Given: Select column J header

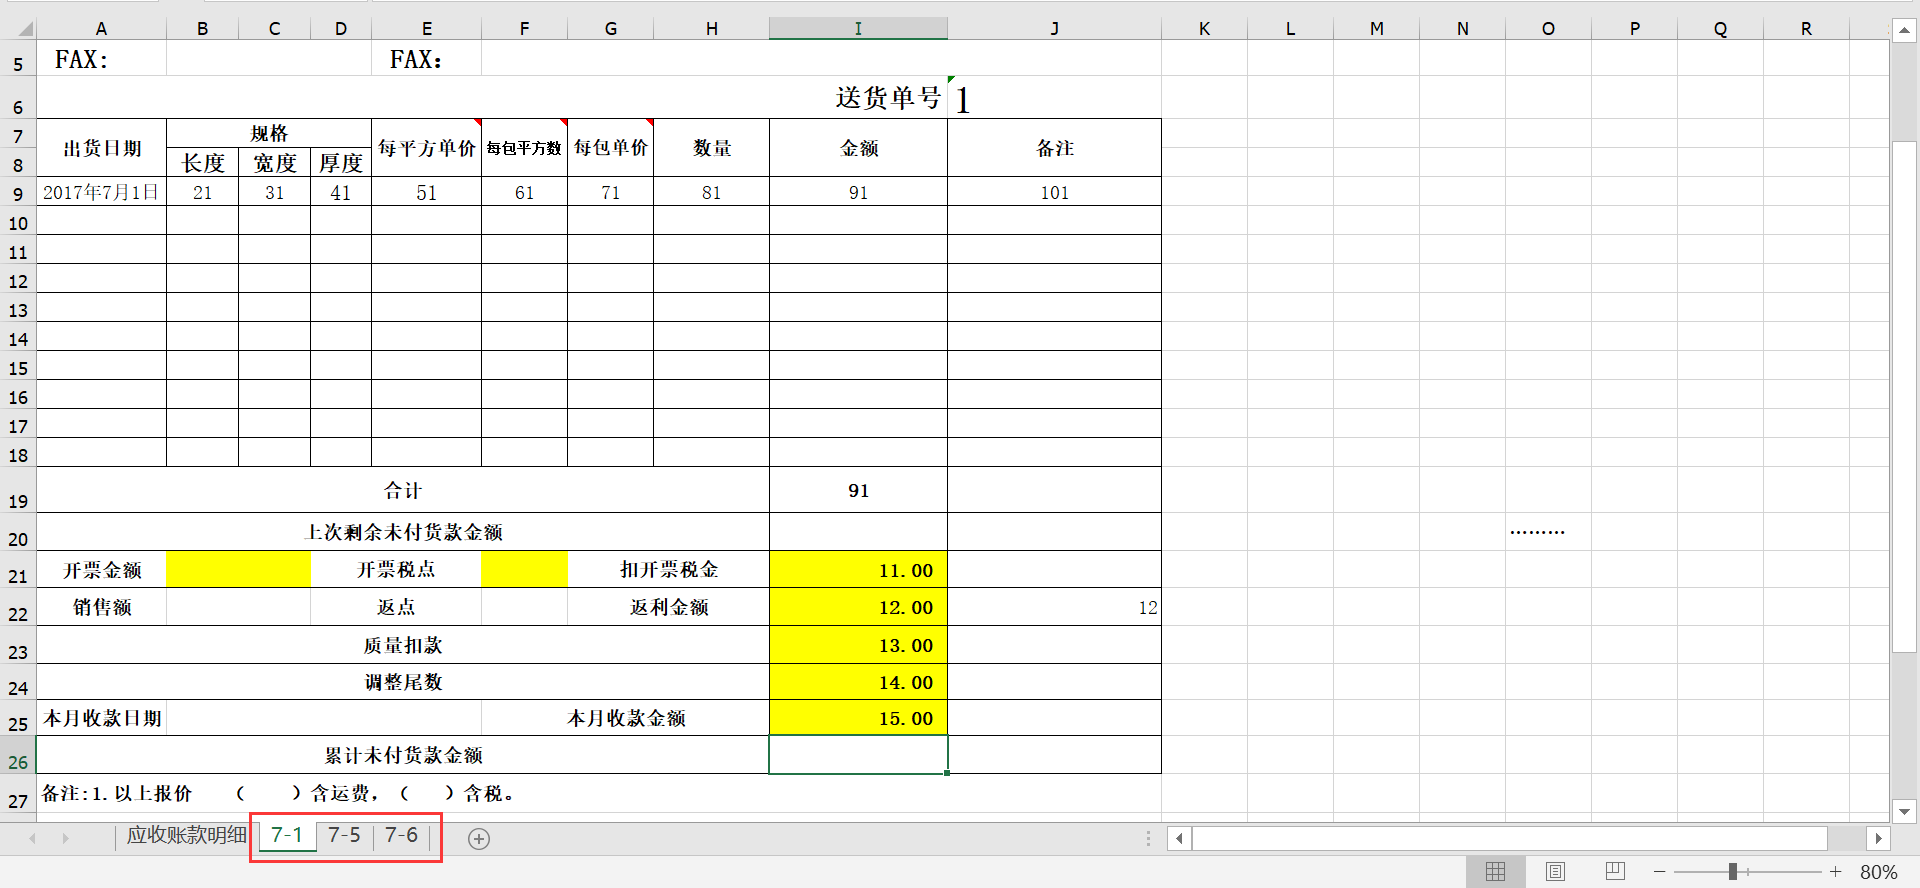Looking at the screenshot, I should [x=1054, y=29].
